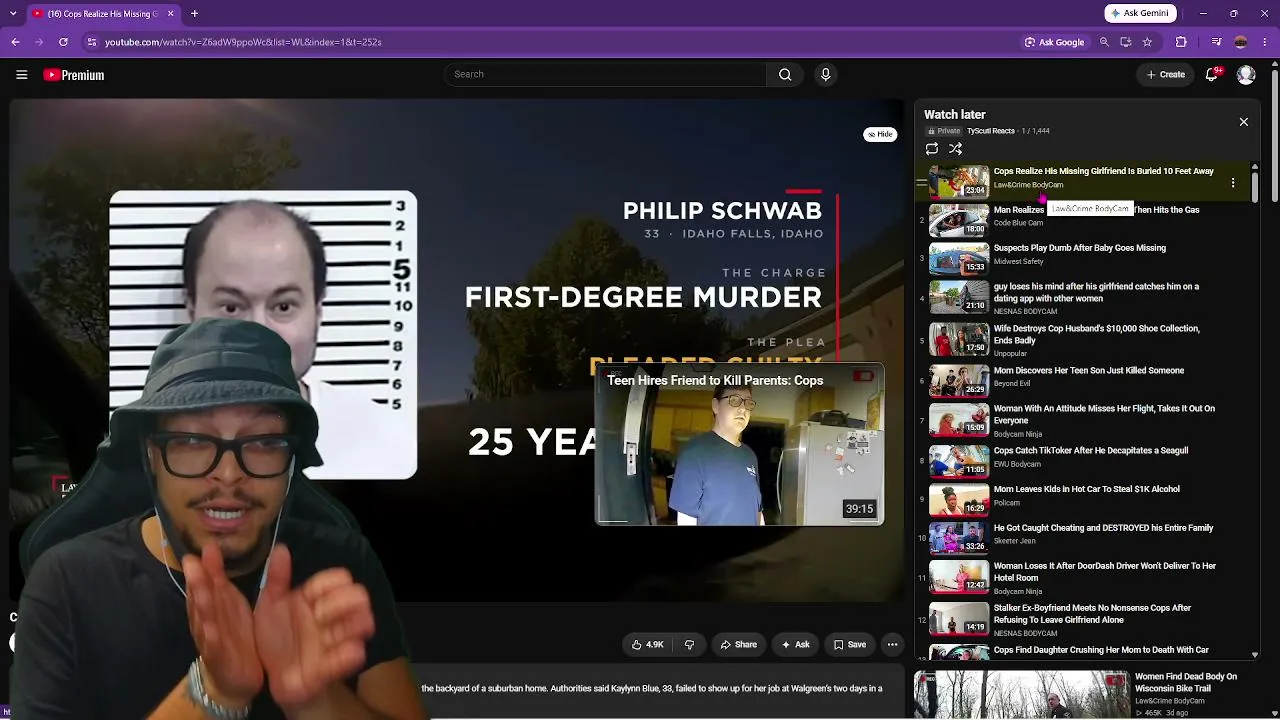Like the video with 4.9K likes

[648, 645]
